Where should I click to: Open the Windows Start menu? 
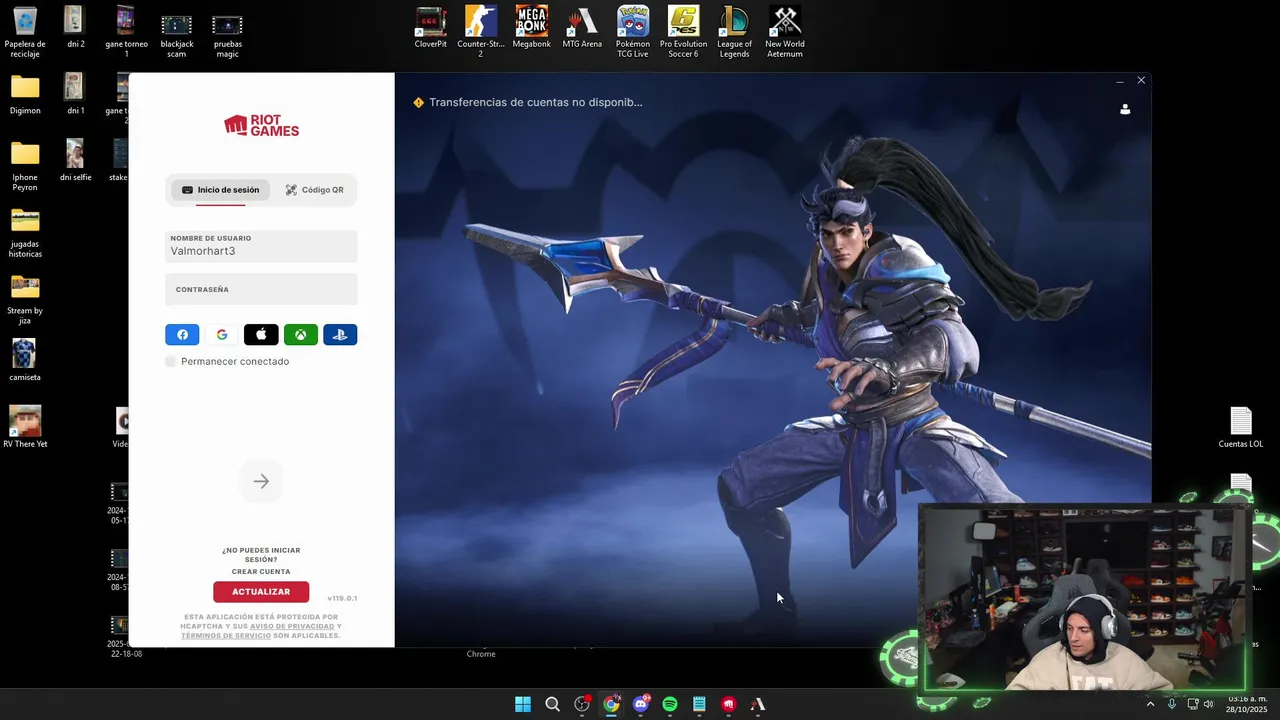tap(523, 704)
